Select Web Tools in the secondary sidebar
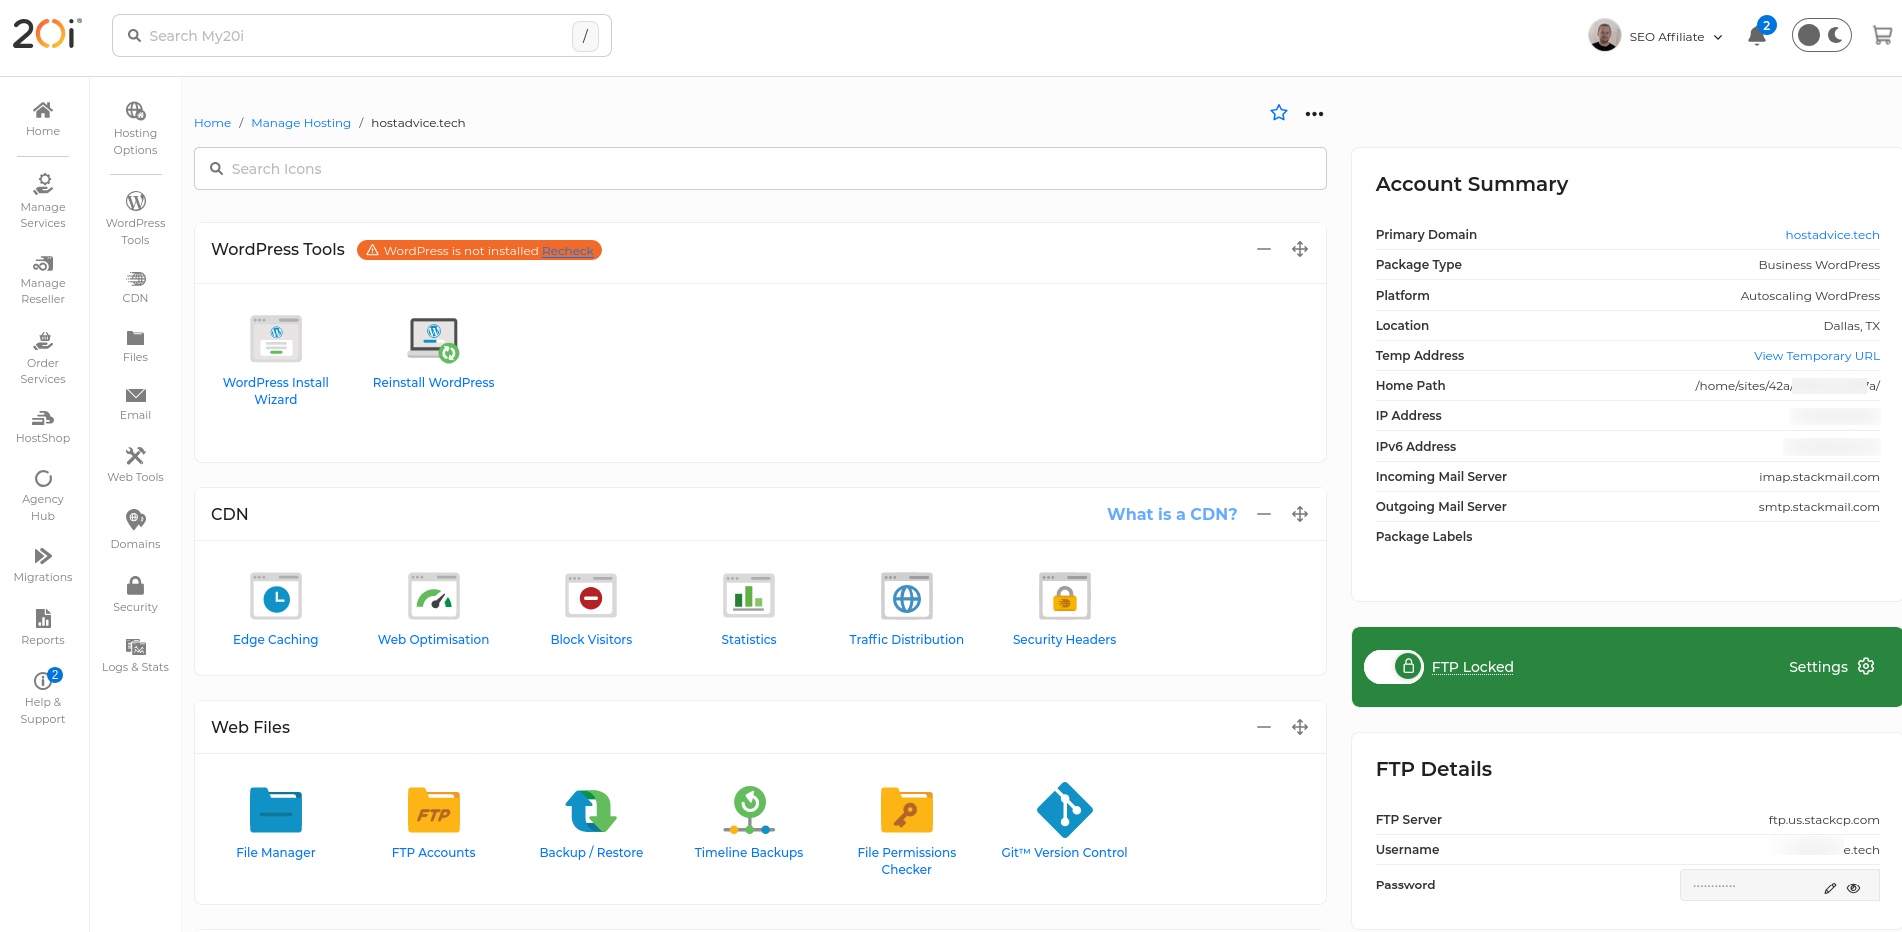Screen dimensions: 1902x932 (135, 464)
